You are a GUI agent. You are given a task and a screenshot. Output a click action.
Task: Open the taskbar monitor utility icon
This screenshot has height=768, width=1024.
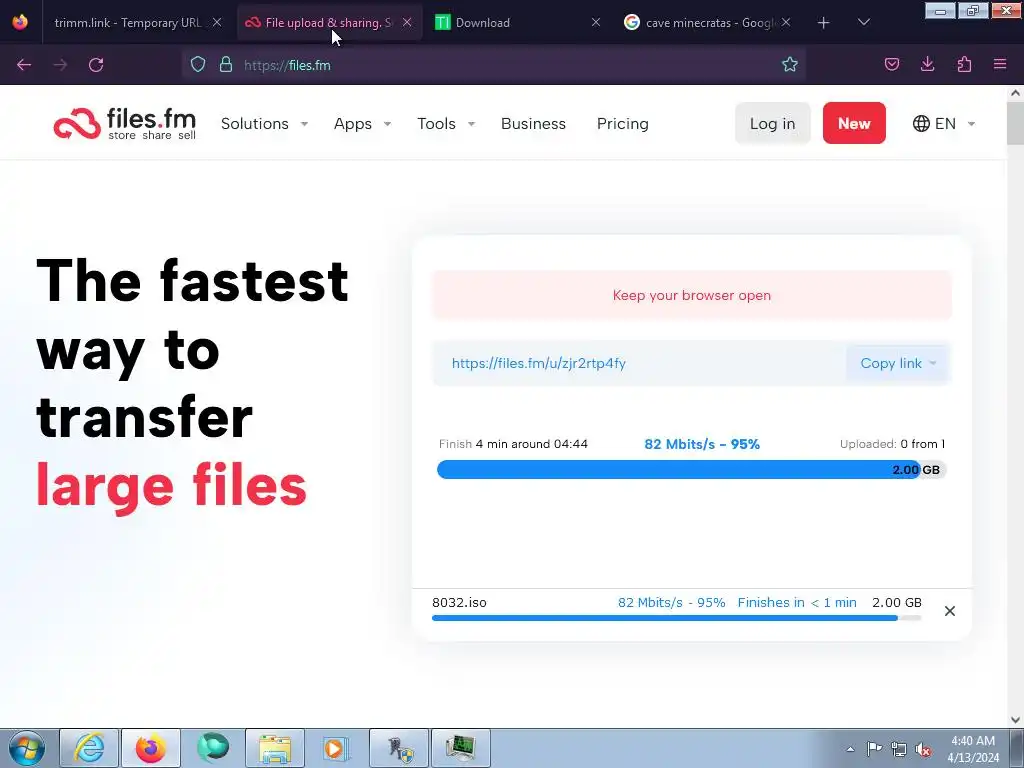(x=460, y=748)
